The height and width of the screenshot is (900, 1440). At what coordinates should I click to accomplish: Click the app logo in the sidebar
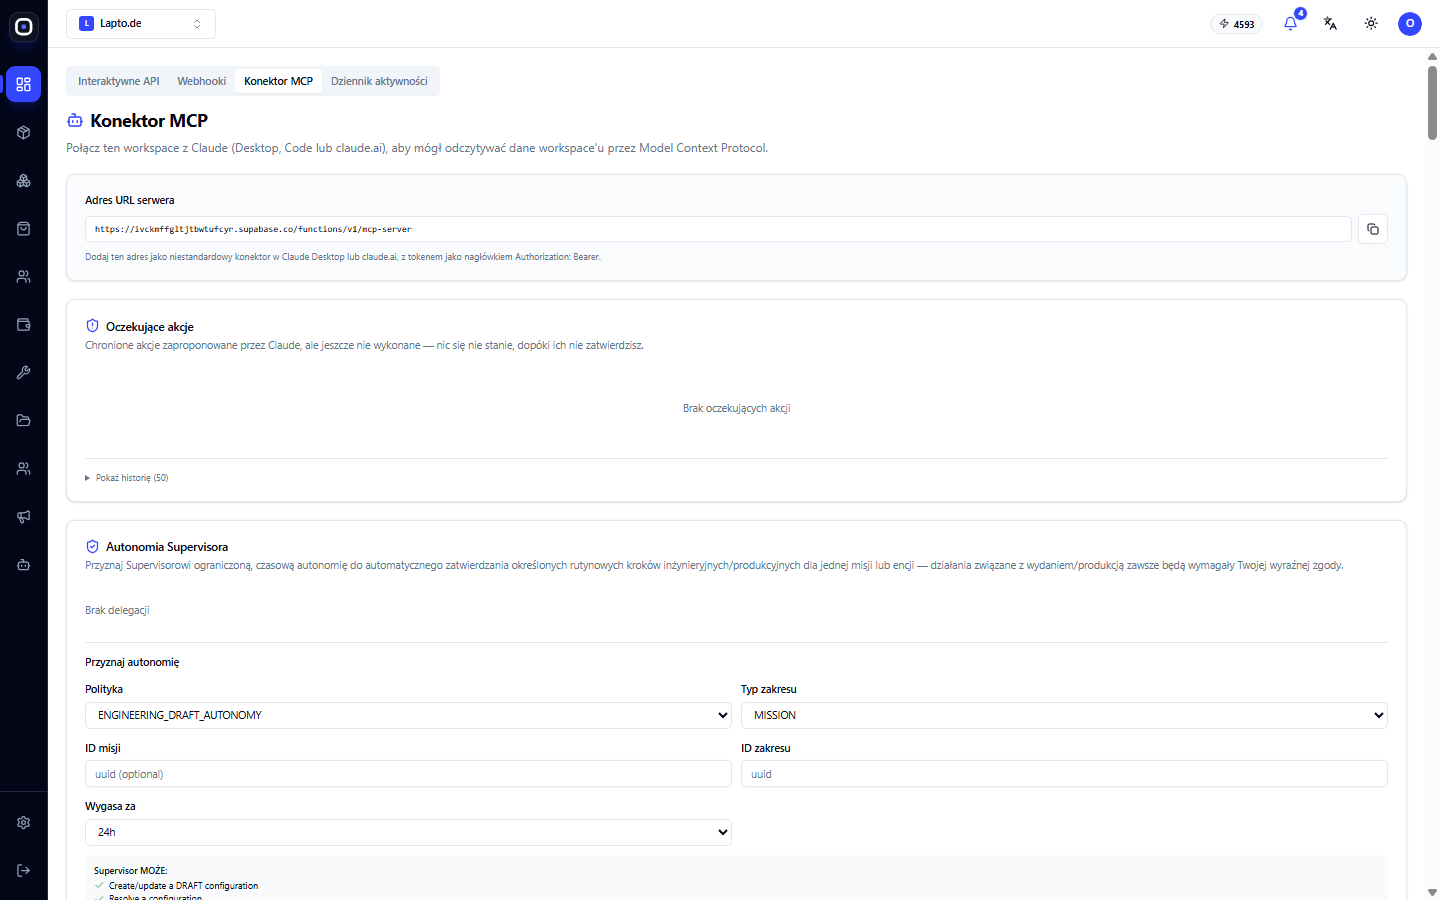coord(24,27)
